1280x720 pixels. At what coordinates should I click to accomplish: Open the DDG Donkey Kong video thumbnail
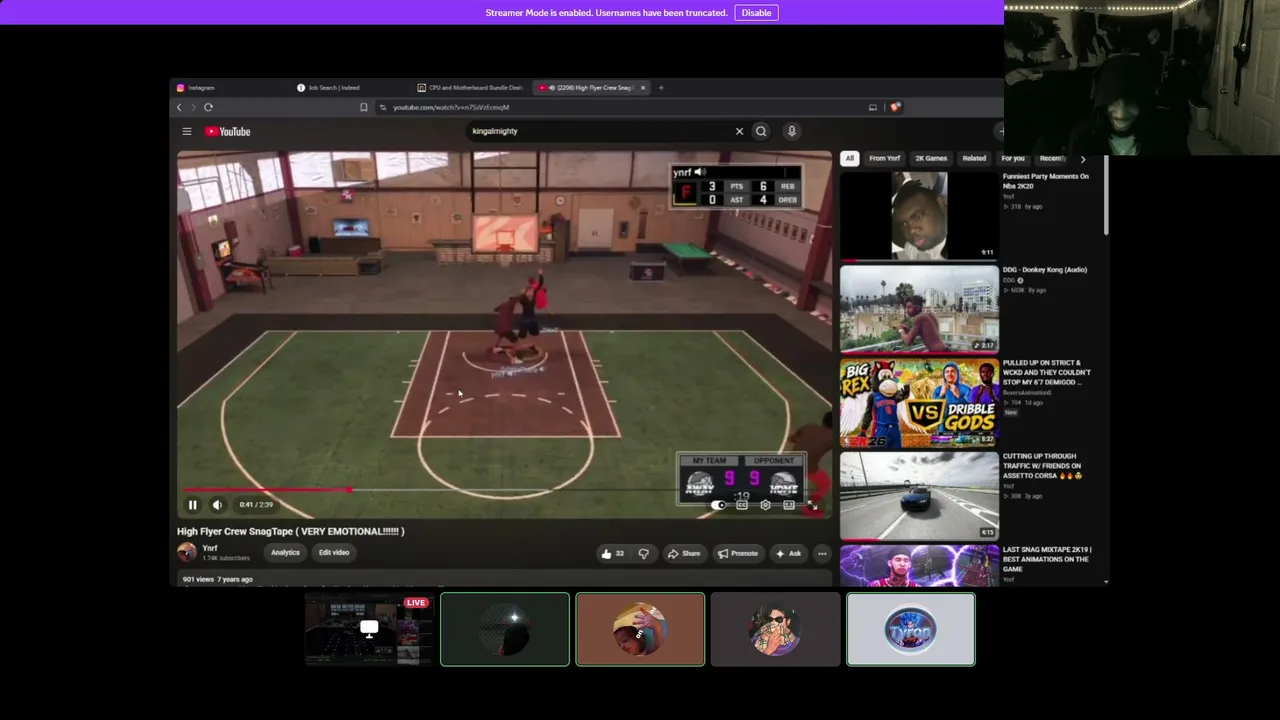tap(919, 309)
